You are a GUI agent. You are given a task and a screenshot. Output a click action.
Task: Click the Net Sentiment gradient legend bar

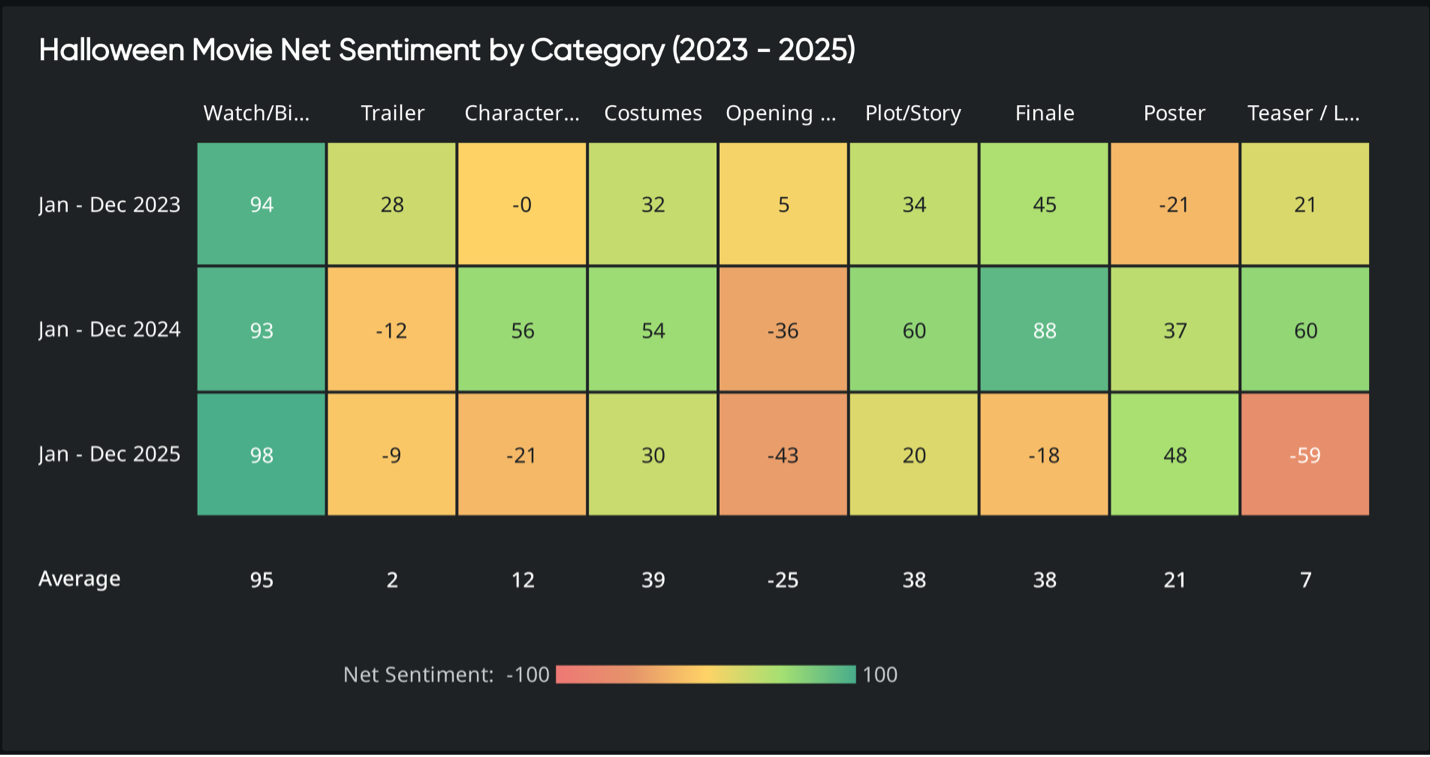click(706, 675)
